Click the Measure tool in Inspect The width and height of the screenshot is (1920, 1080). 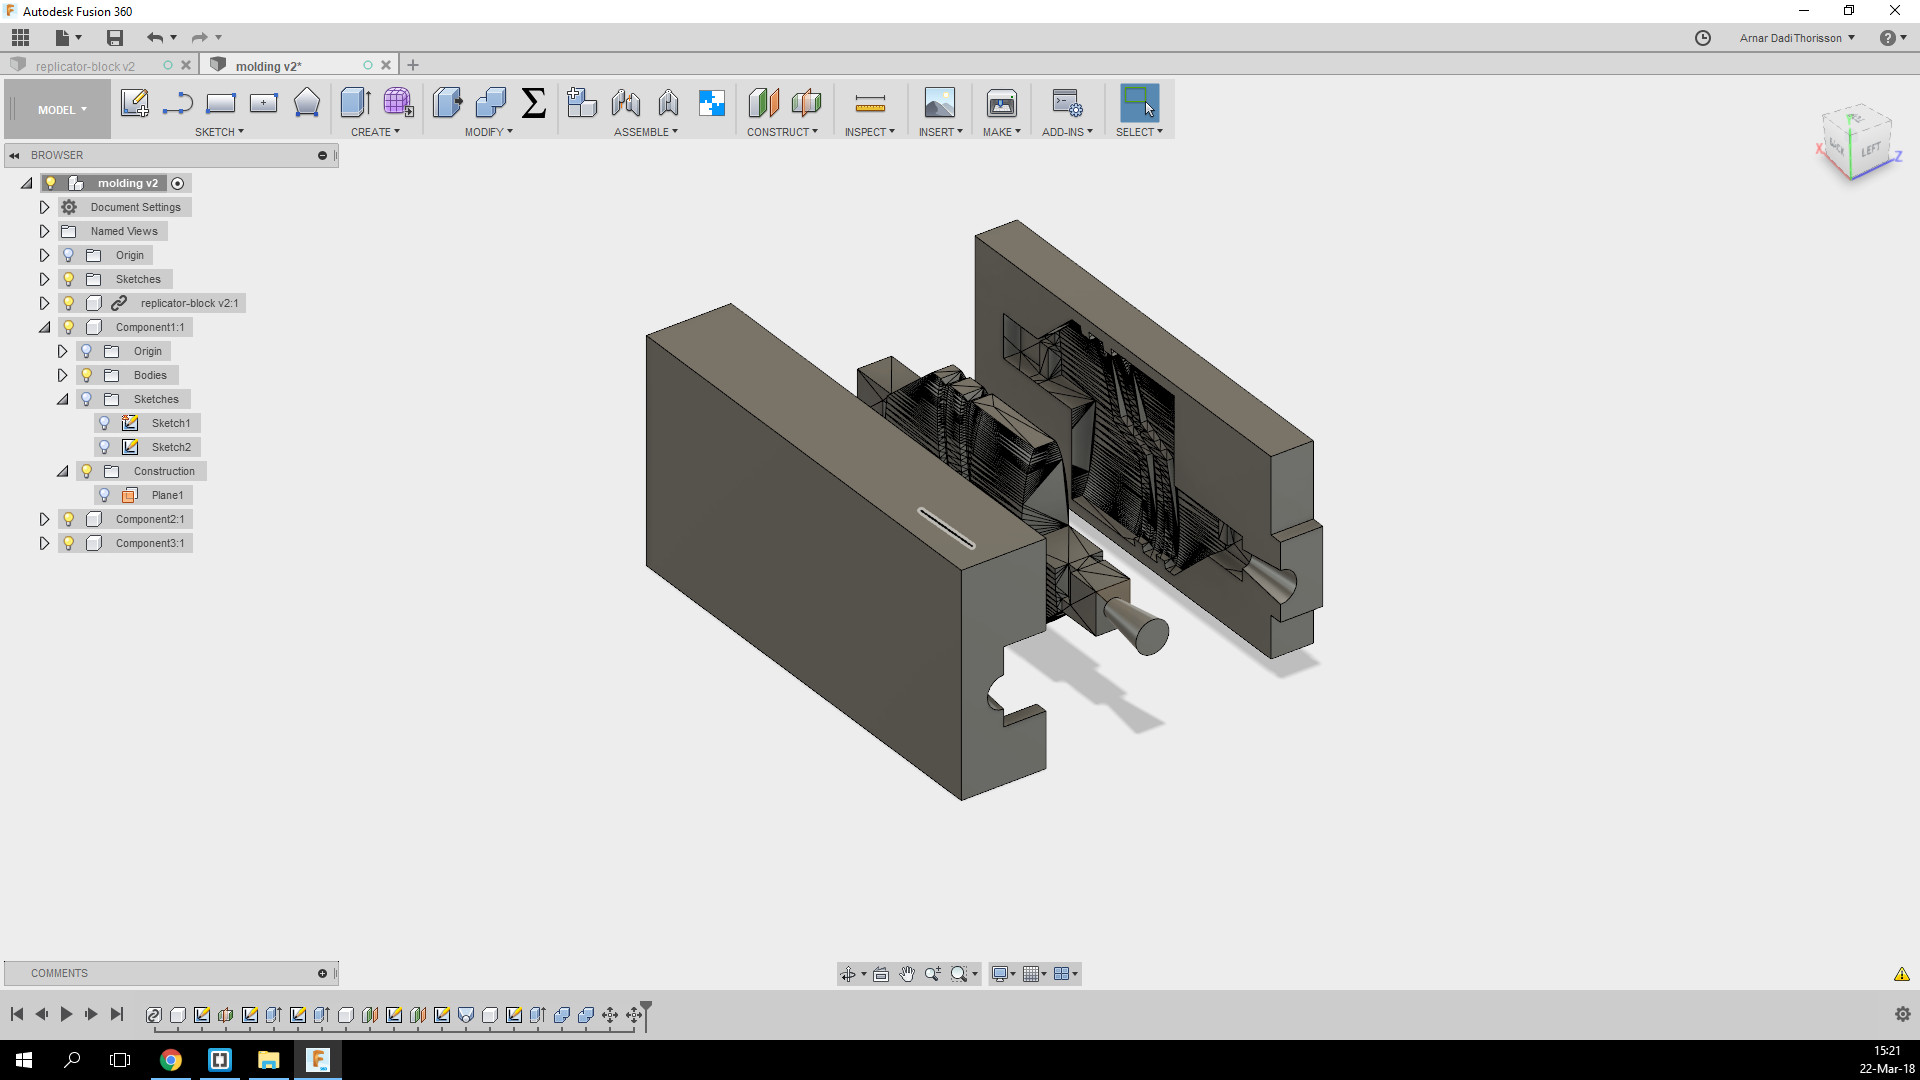coord(870,103)
